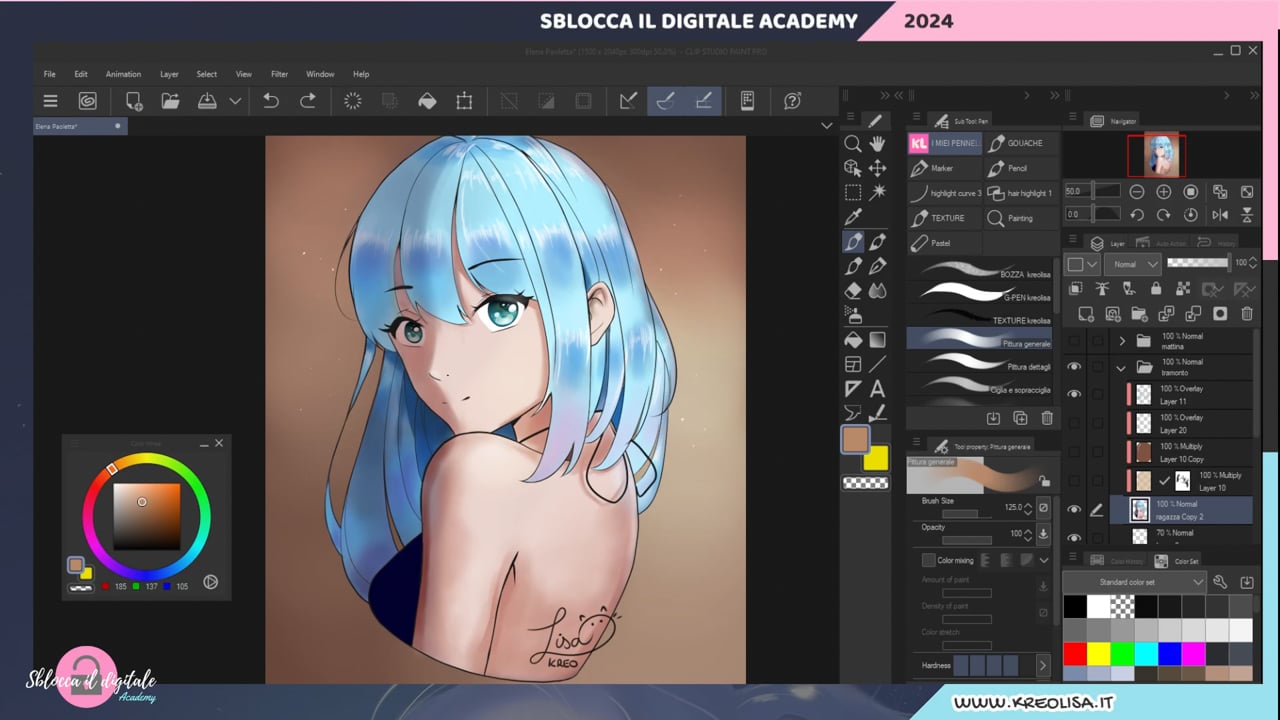Screen dimensions: 1280x720
Task: Toggle snap to ruler icon
Action: (628, 100)
